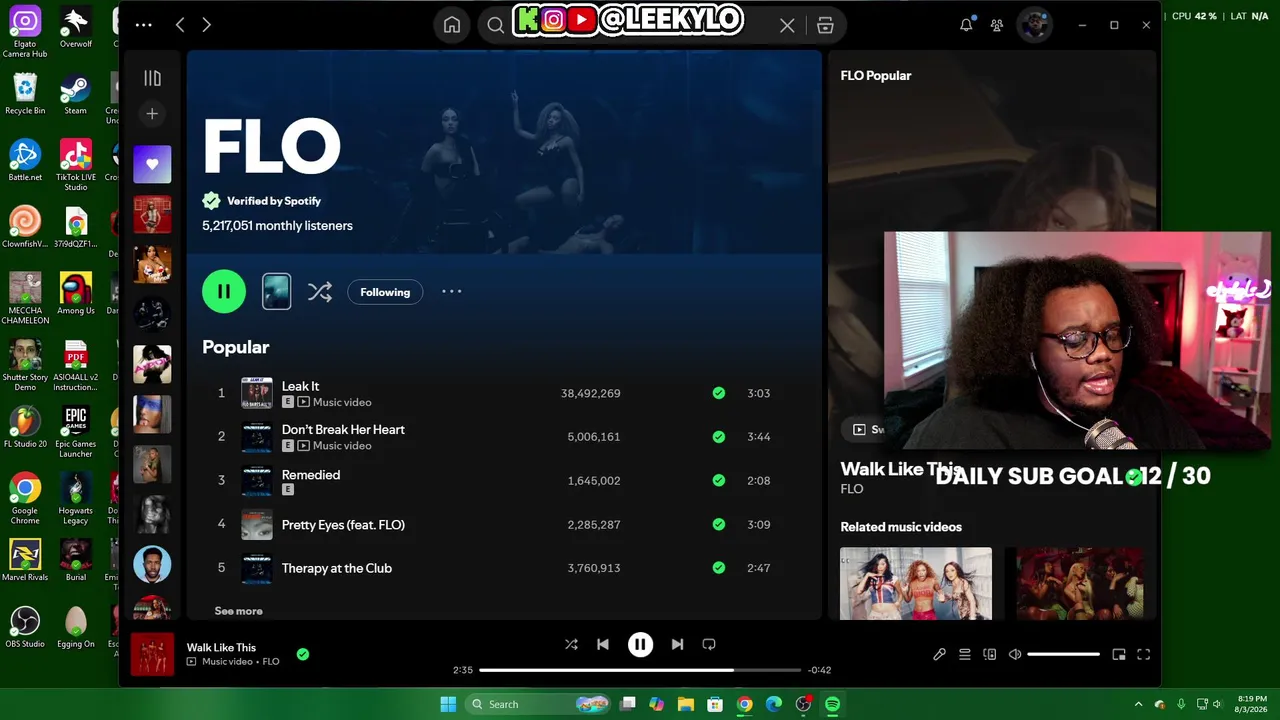
Task: Skip to the previous track
Action: coord(603,645)
